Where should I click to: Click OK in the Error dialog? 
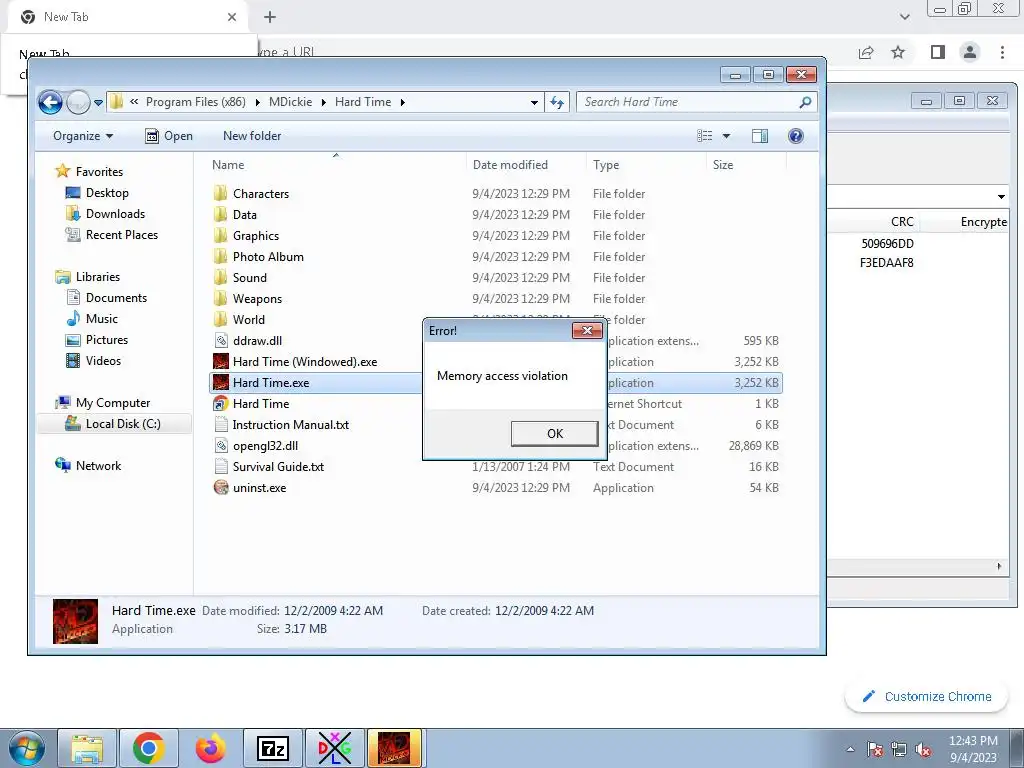click(554, 434)
